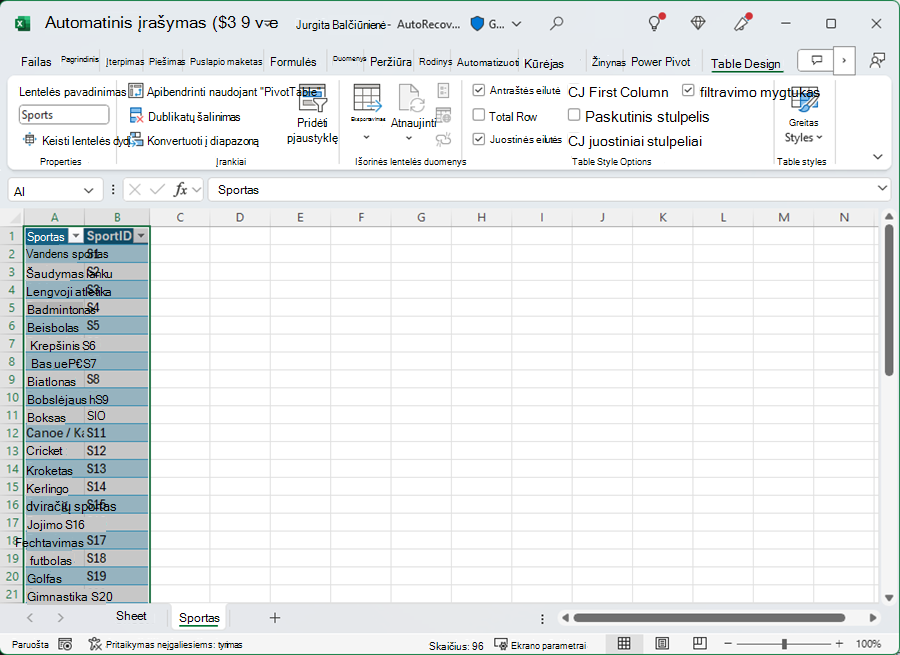
Task: Open the SportID column filter dropdown
Action: (141, 236)
